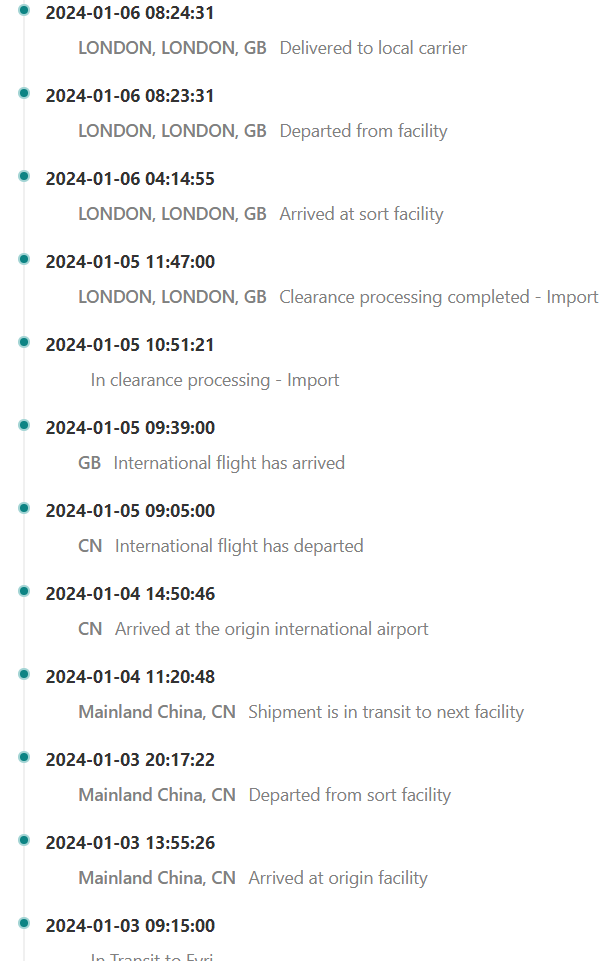Click the timeline dot for 2024-01-03 09:15:00

[x=24, y=923]
